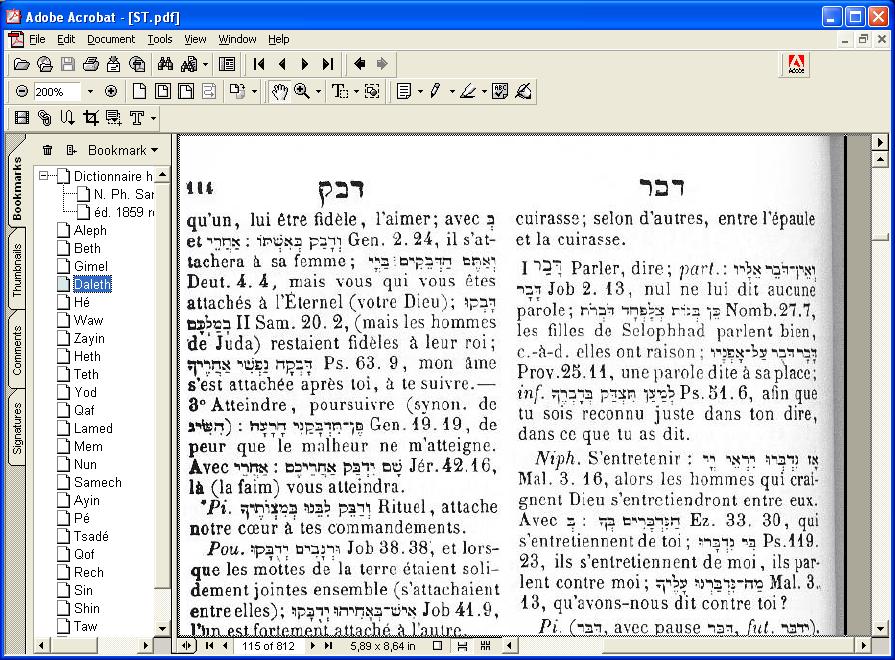Select the Zoom In magnifier tool
This screenshot has height=660, width=895.
(x=301, y=91)
